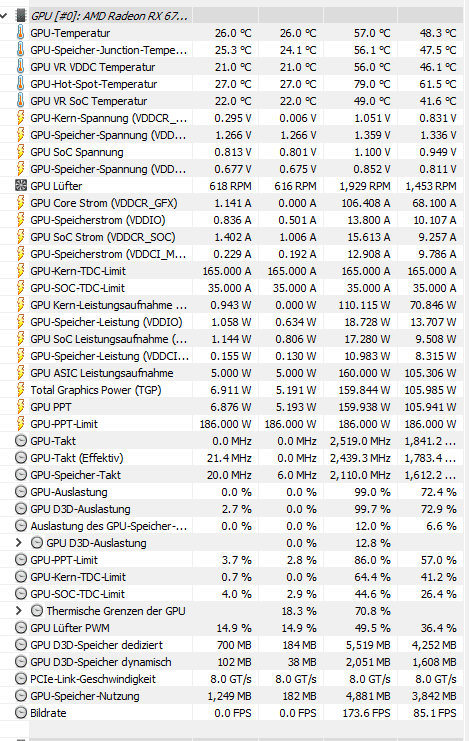469x741 pixels.
Task: Select the GPU ASIC Leistungsaufnahme label
Action: 102,373
